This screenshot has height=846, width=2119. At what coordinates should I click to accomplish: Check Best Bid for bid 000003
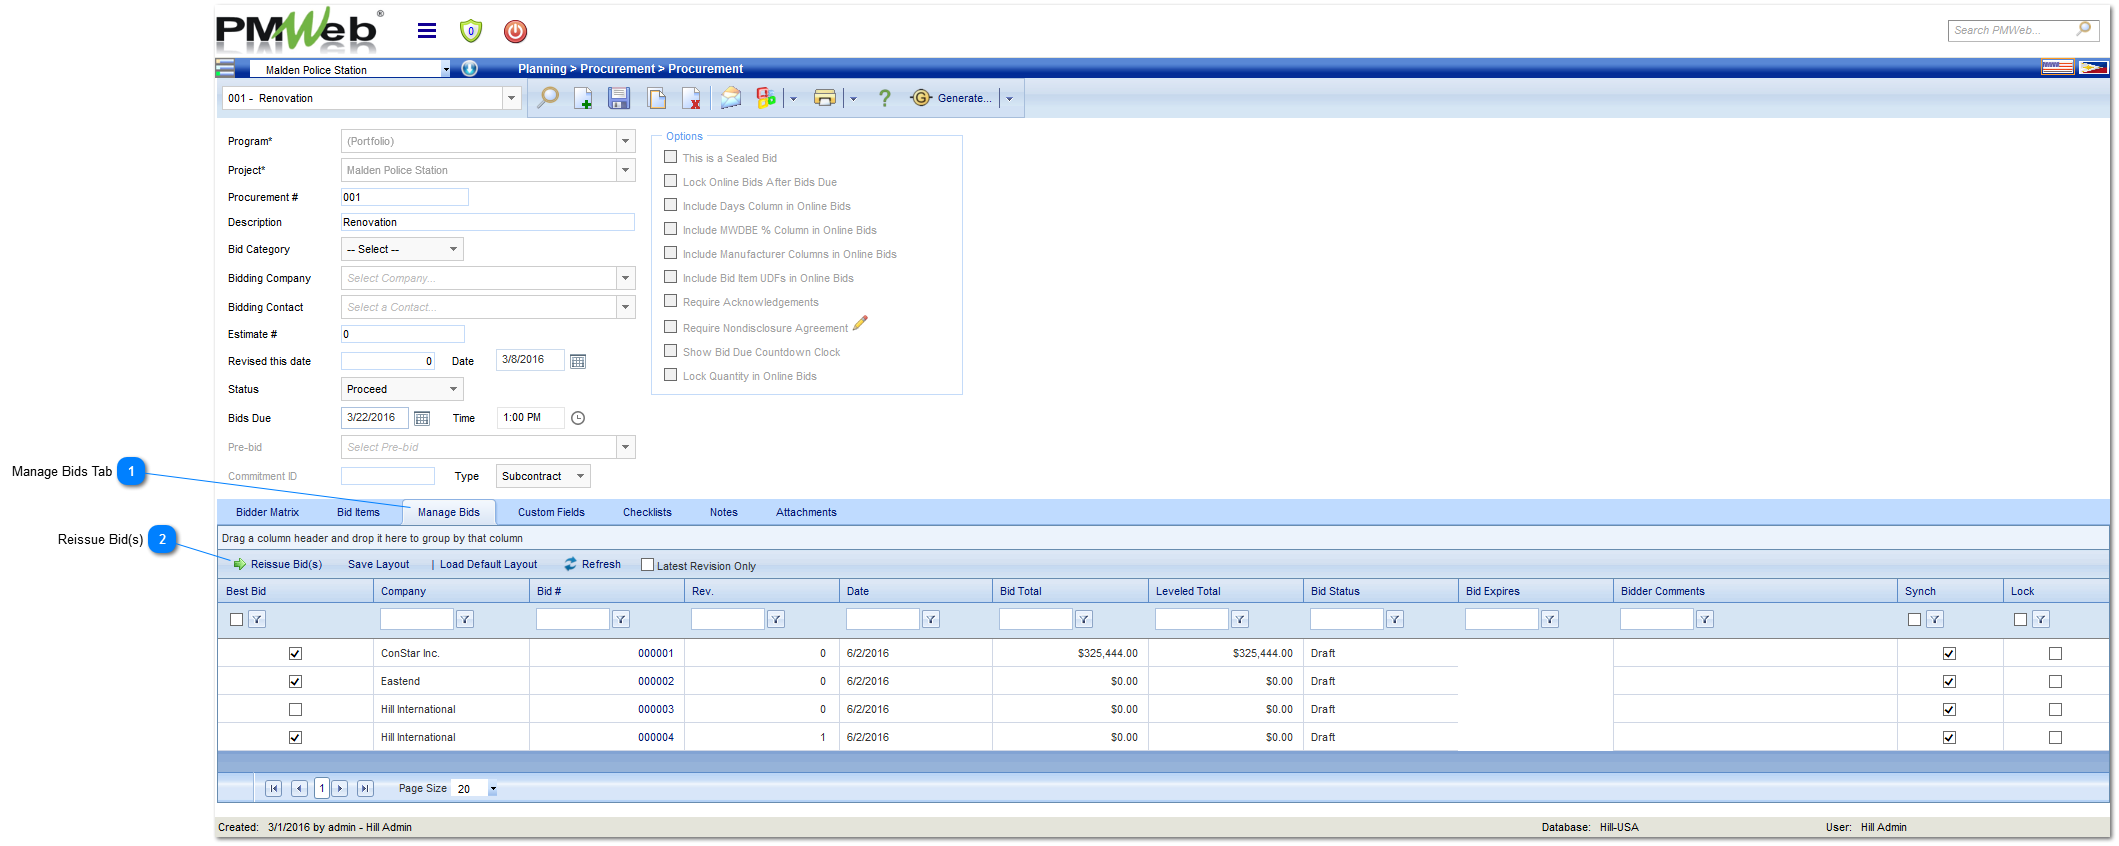pos(295,709)
